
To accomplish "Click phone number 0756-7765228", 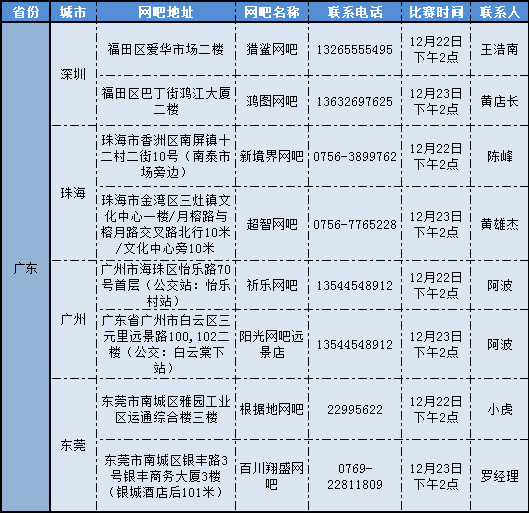I will 355,224.
